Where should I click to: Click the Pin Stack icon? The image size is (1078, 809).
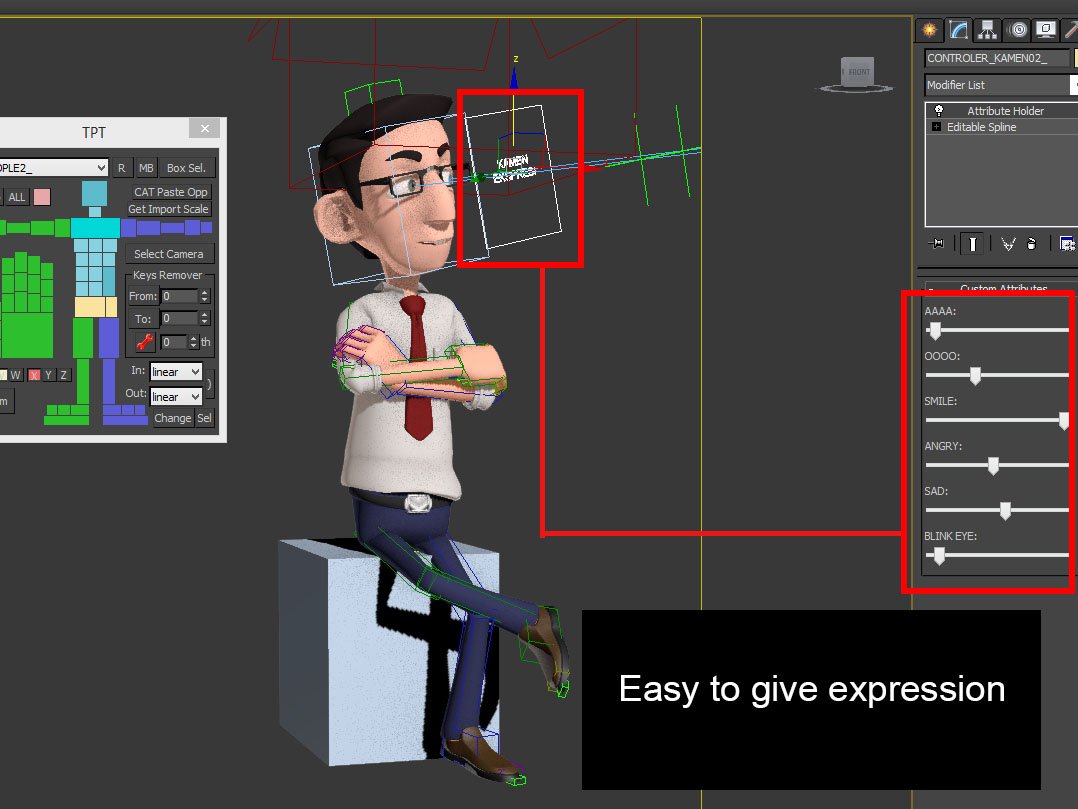coord(937,244)
